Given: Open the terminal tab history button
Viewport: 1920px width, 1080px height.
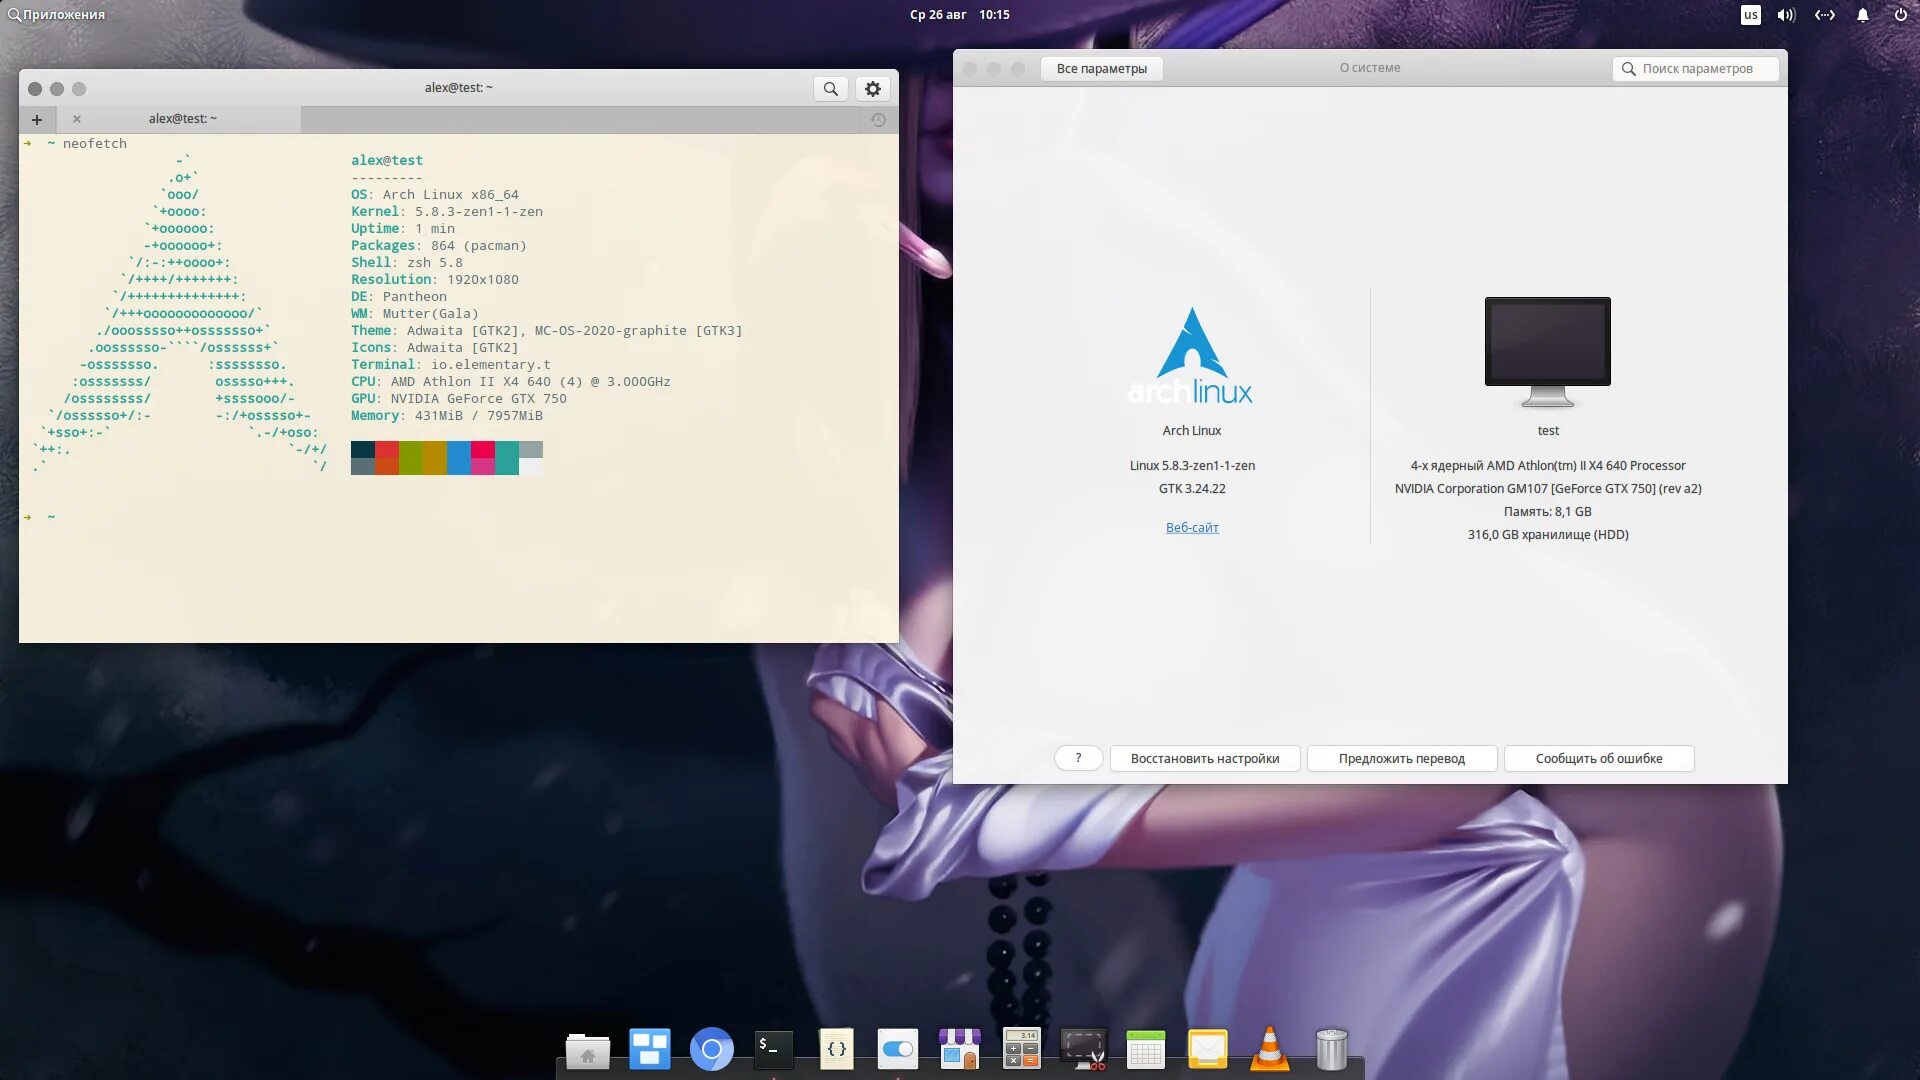Looking at the screenshot, I should pyautogui.click(x=878, y=120).
